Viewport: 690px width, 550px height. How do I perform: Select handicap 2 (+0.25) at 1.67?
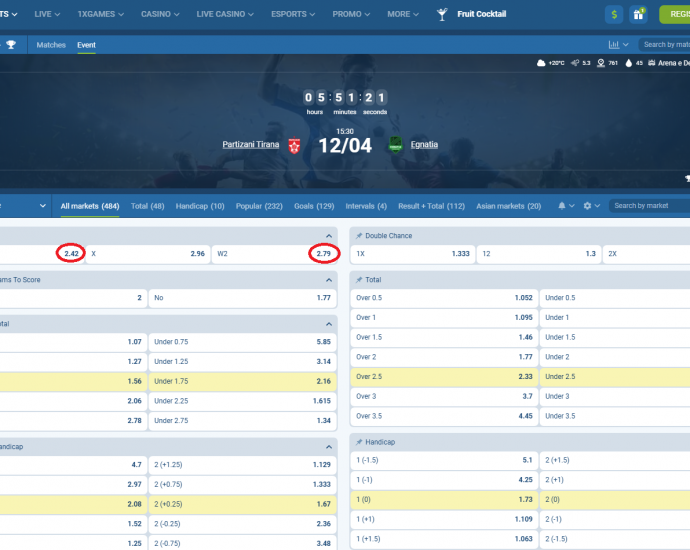pos(242,504)
